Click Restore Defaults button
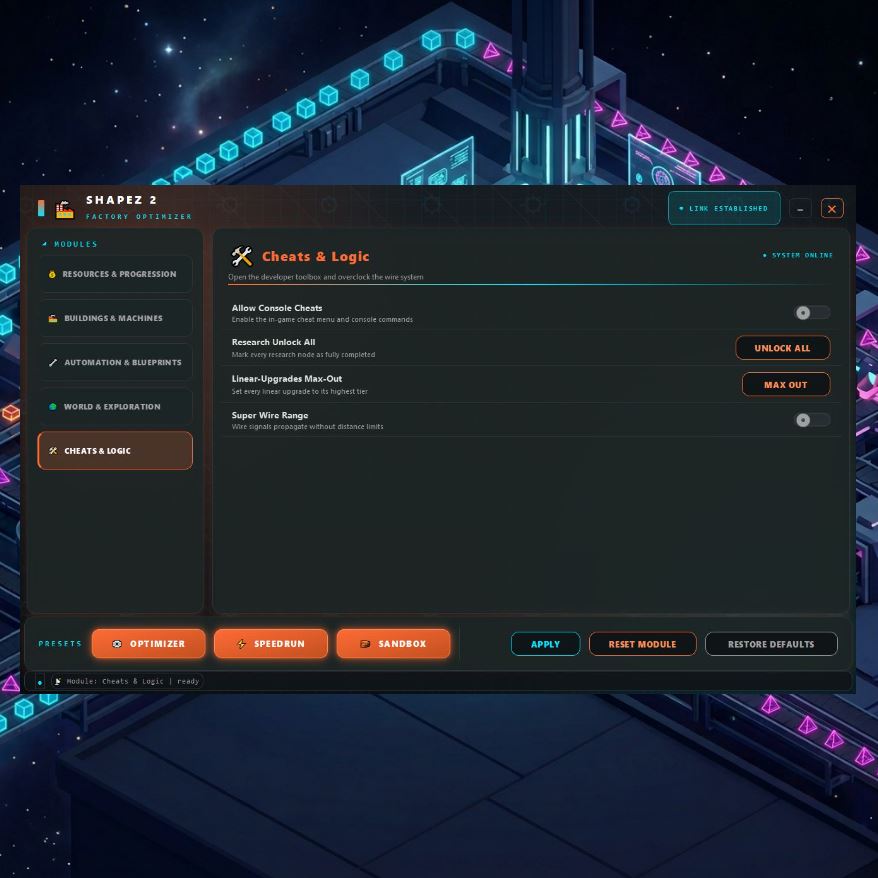The height and width of the screenshot is (878, 878). 771,645
